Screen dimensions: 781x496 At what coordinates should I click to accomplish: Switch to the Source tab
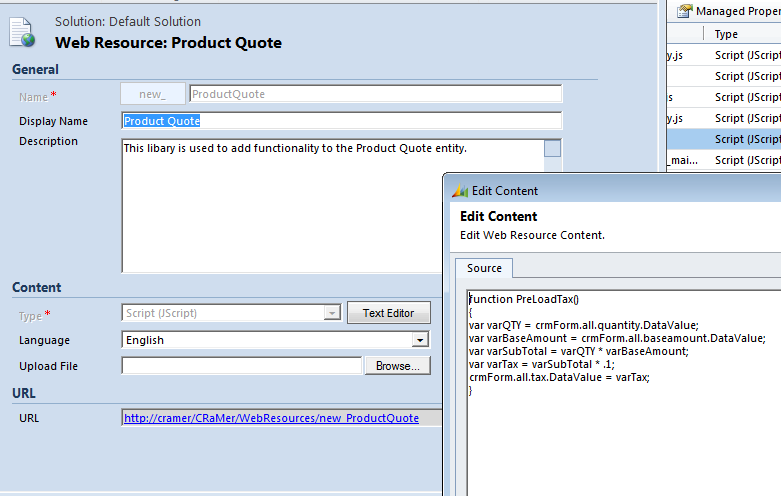point(484,269)
